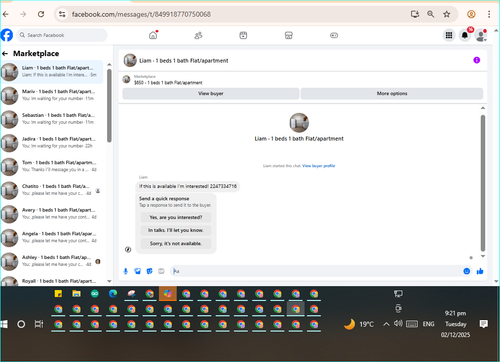Send quick reply 'Yes, are you interested?'

[x=176, y=217]
